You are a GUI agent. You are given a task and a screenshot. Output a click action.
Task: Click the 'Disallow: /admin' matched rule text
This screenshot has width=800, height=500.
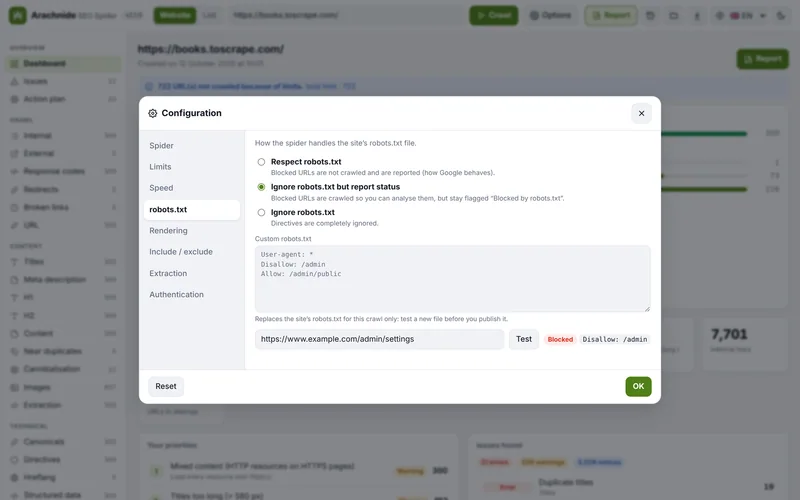615,339
